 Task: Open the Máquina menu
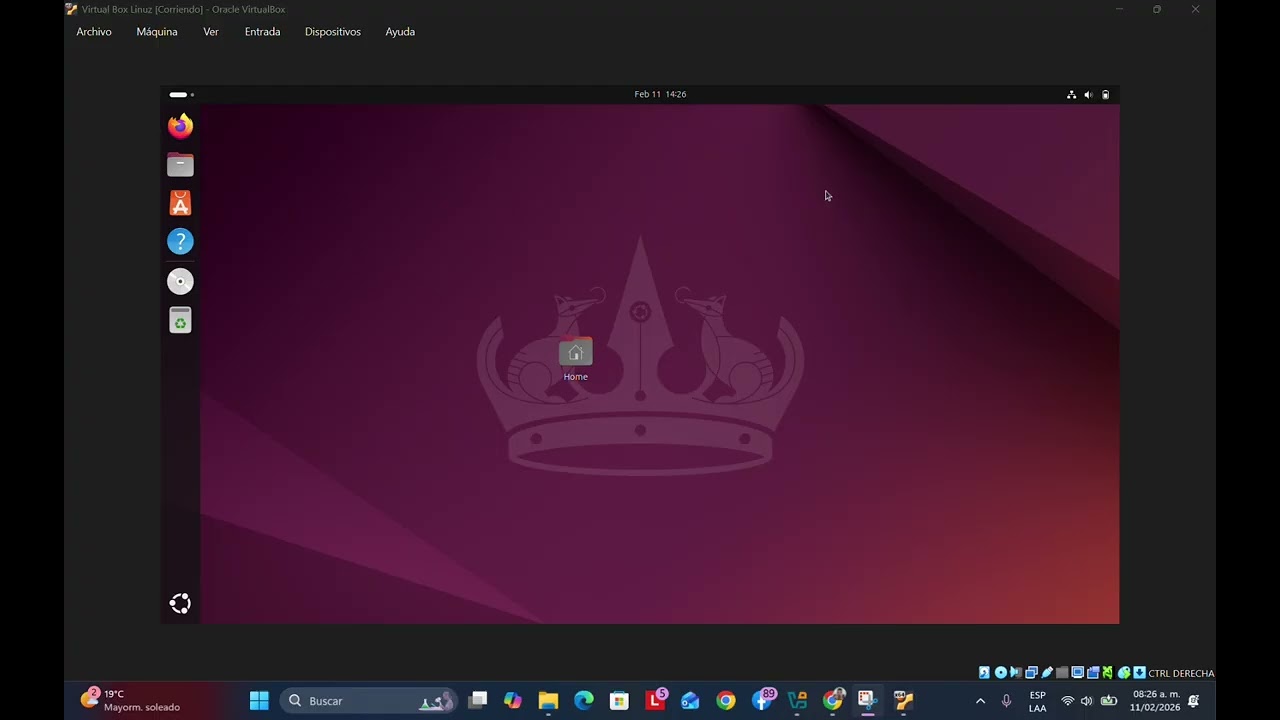click(x=157, y=32)
